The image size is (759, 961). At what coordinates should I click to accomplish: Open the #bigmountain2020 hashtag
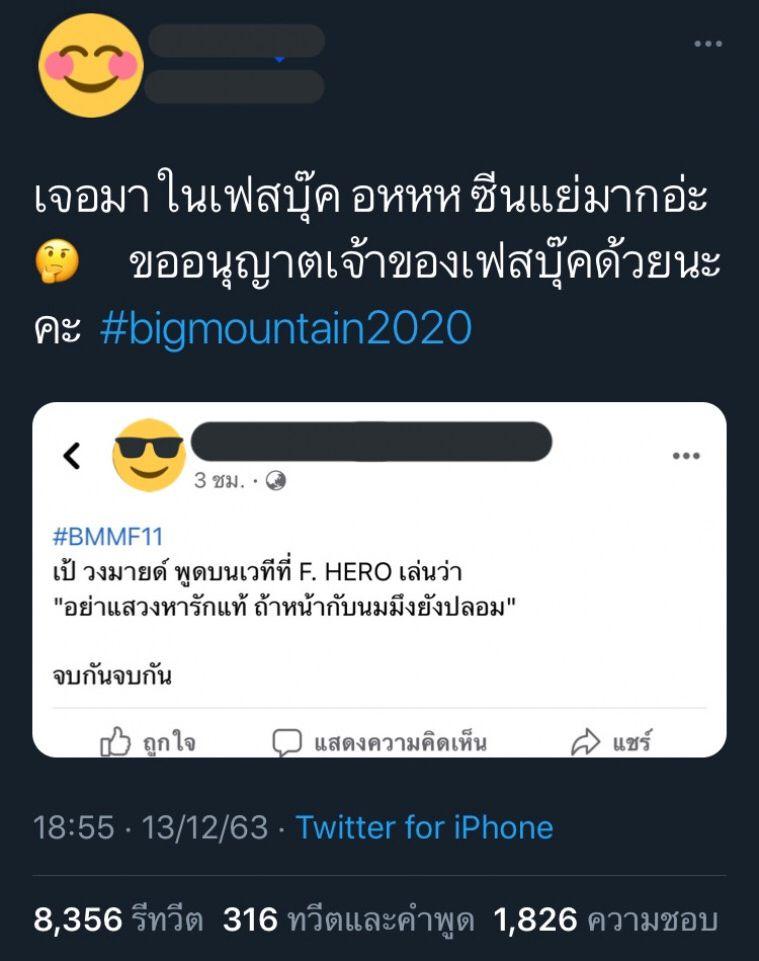coord(286,328)
